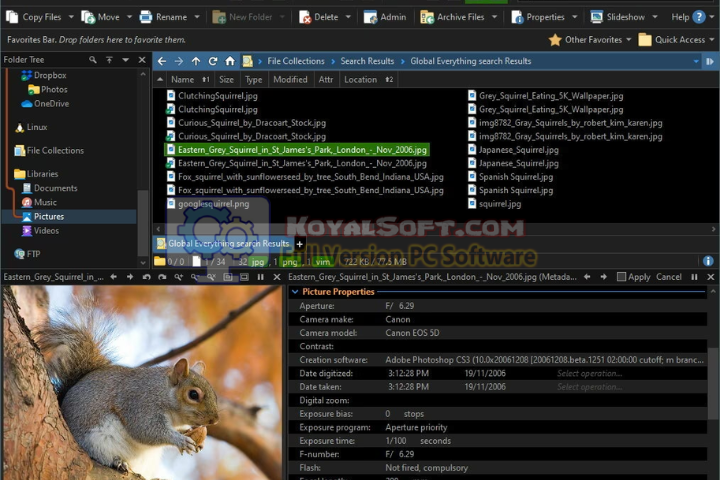Click the pause icon in the viewer toolbar

260,277
